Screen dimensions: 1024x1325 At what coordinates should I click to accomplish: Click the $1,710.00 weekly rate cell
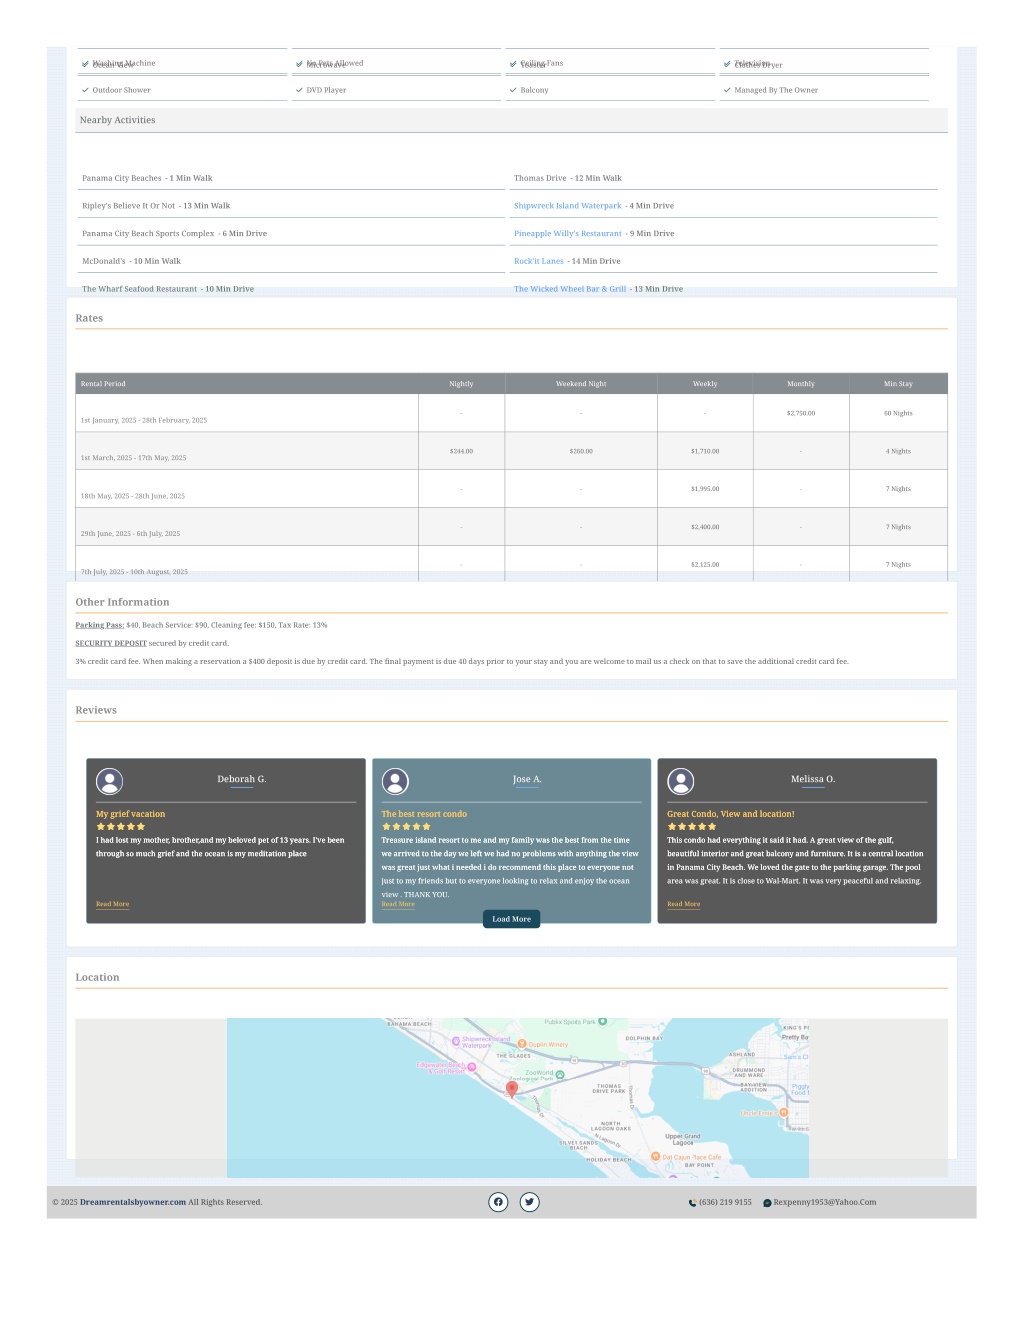[705, 451]
